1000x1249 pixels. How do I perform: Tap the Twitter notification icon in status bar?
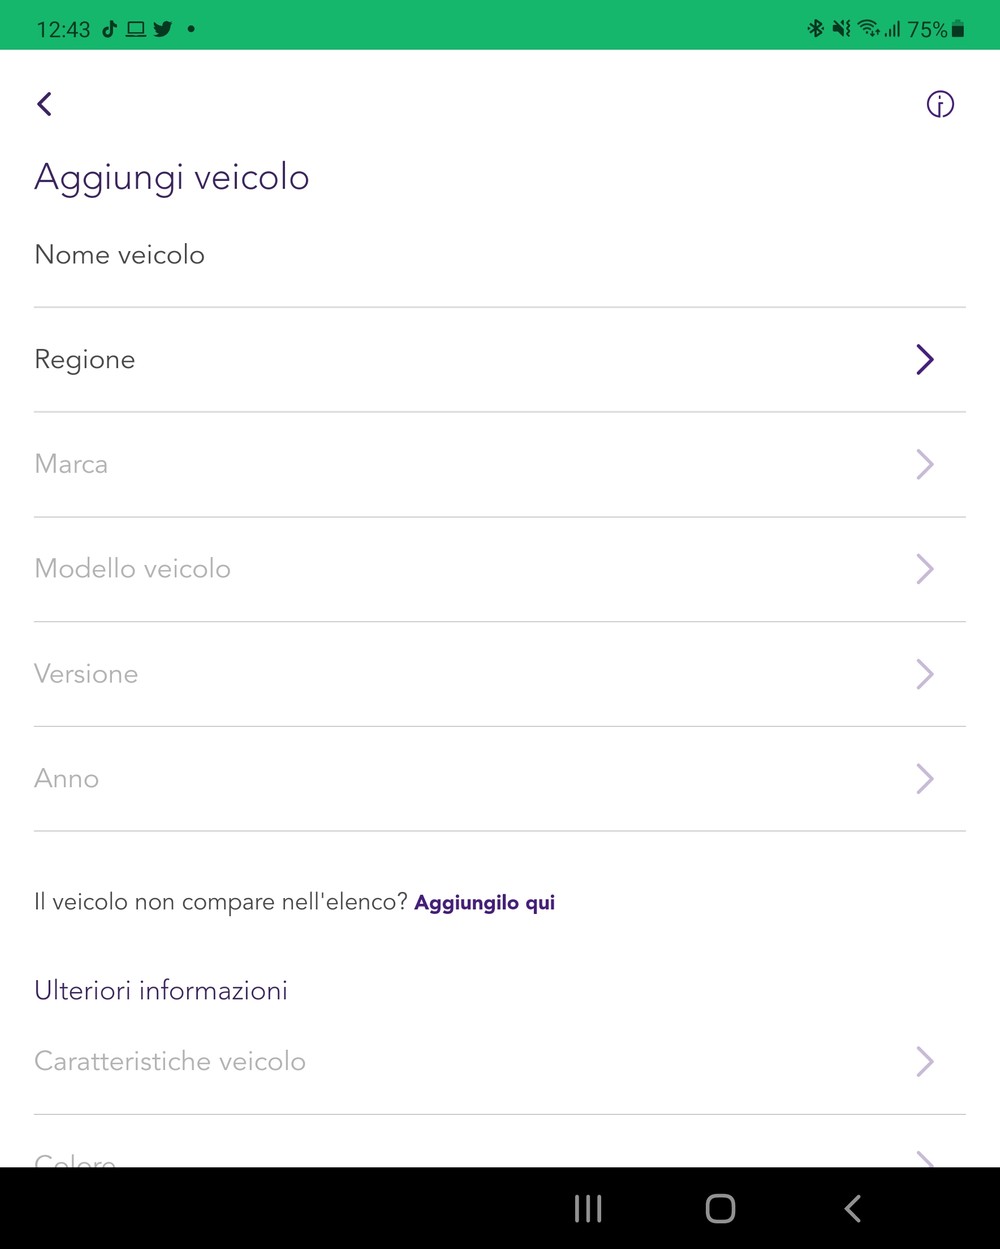coord(162,29)
